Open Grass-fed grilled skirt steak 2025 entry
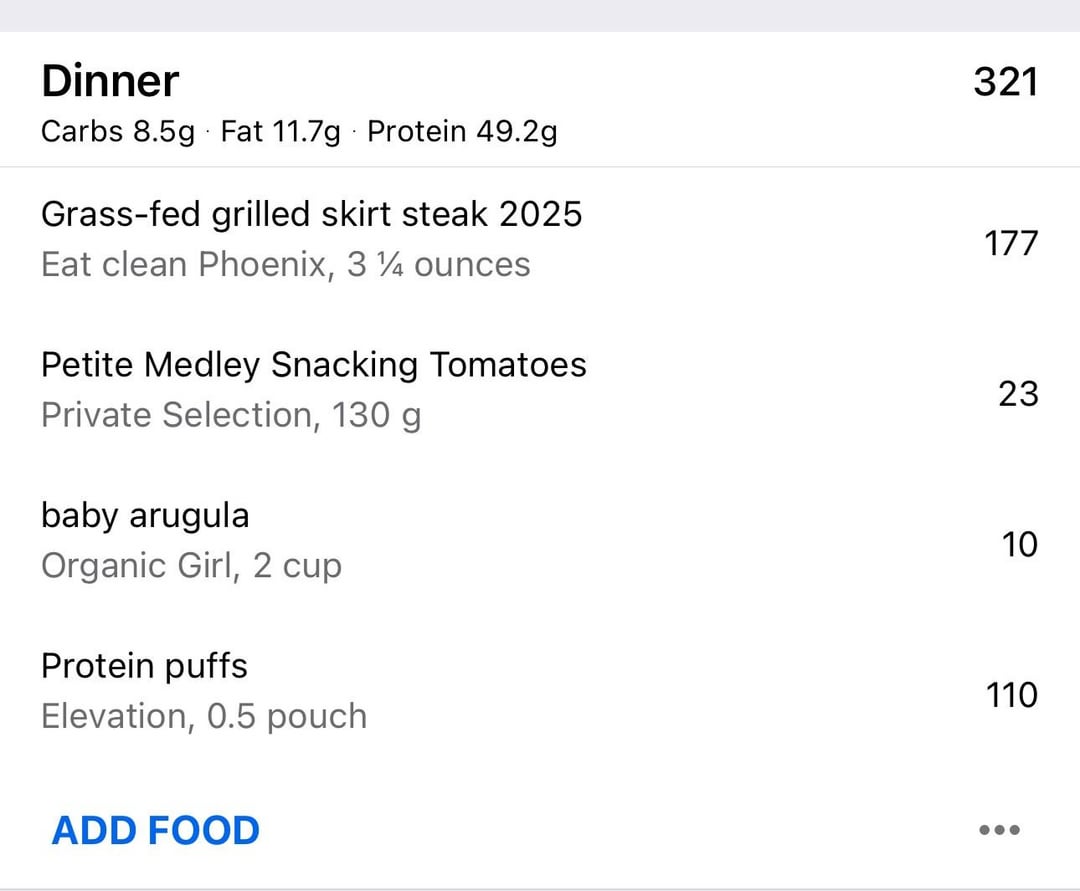The height and width of the screenshot is (891, 1080). (x=311, y=214)
